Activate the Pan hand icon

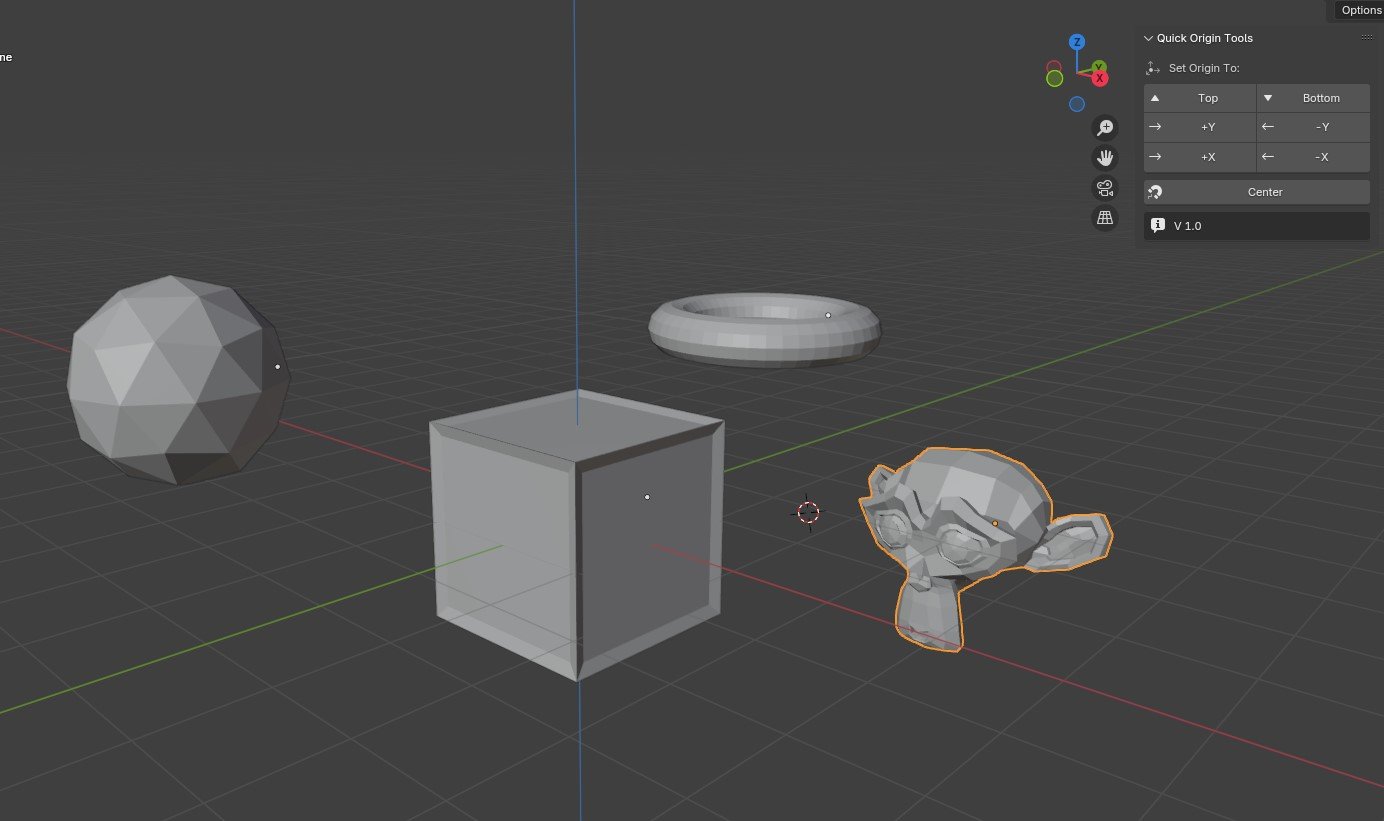1104,157
